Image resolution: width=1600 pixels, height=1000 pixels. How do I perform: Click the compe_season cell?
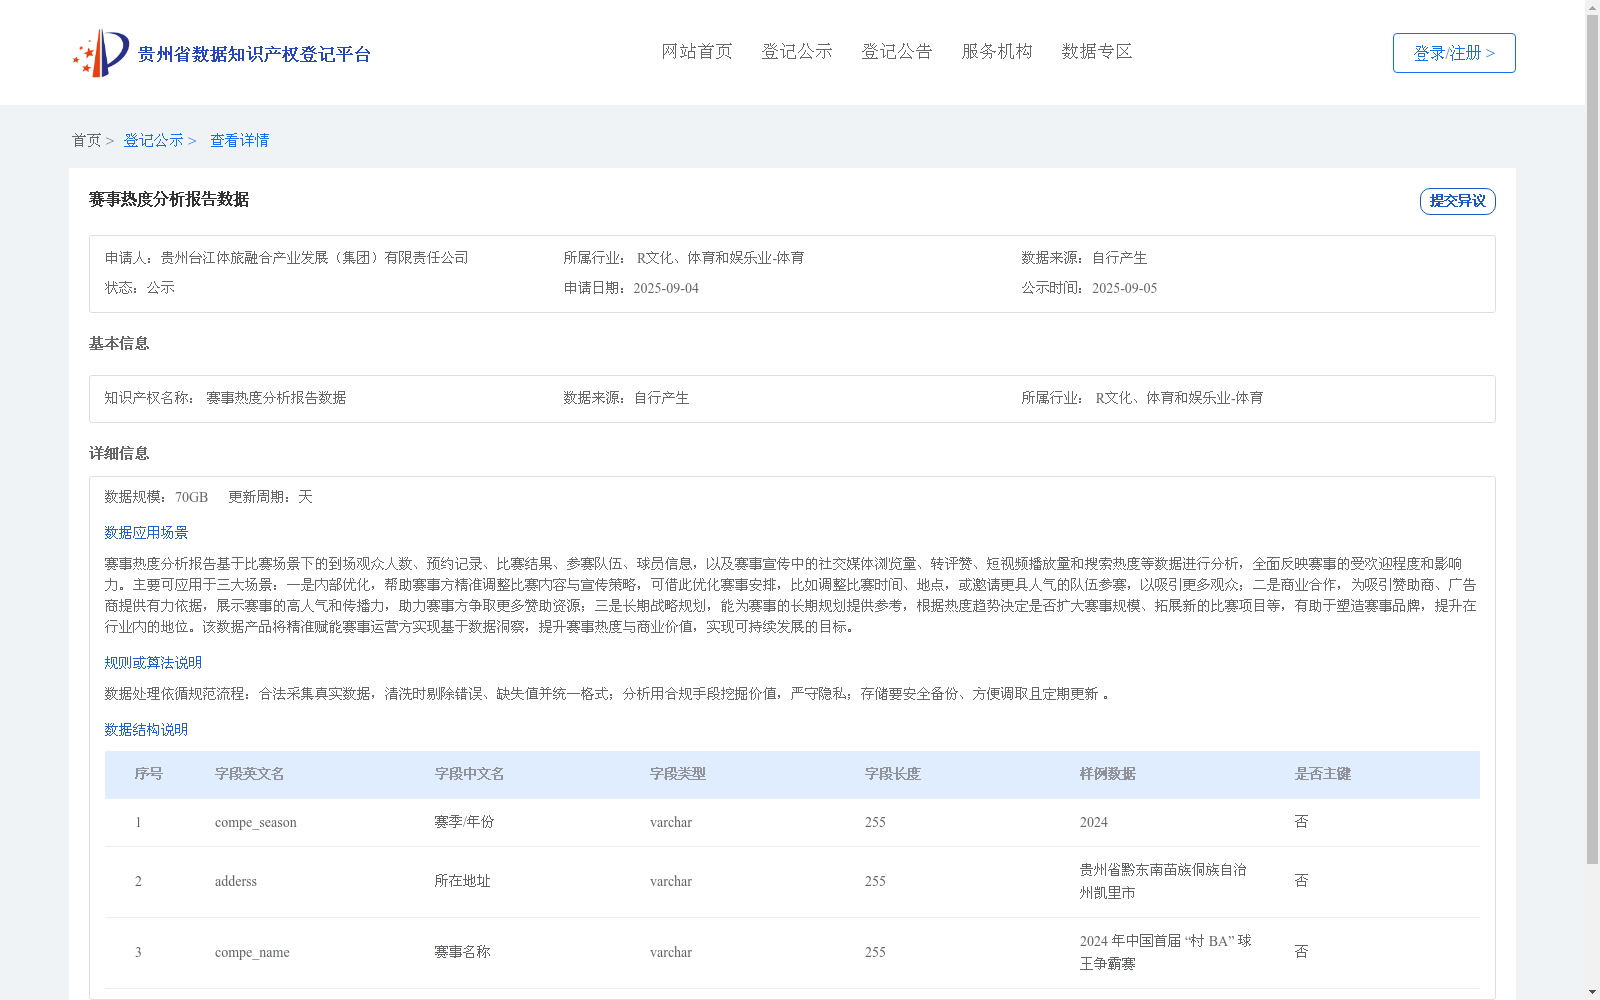point(256,822)
